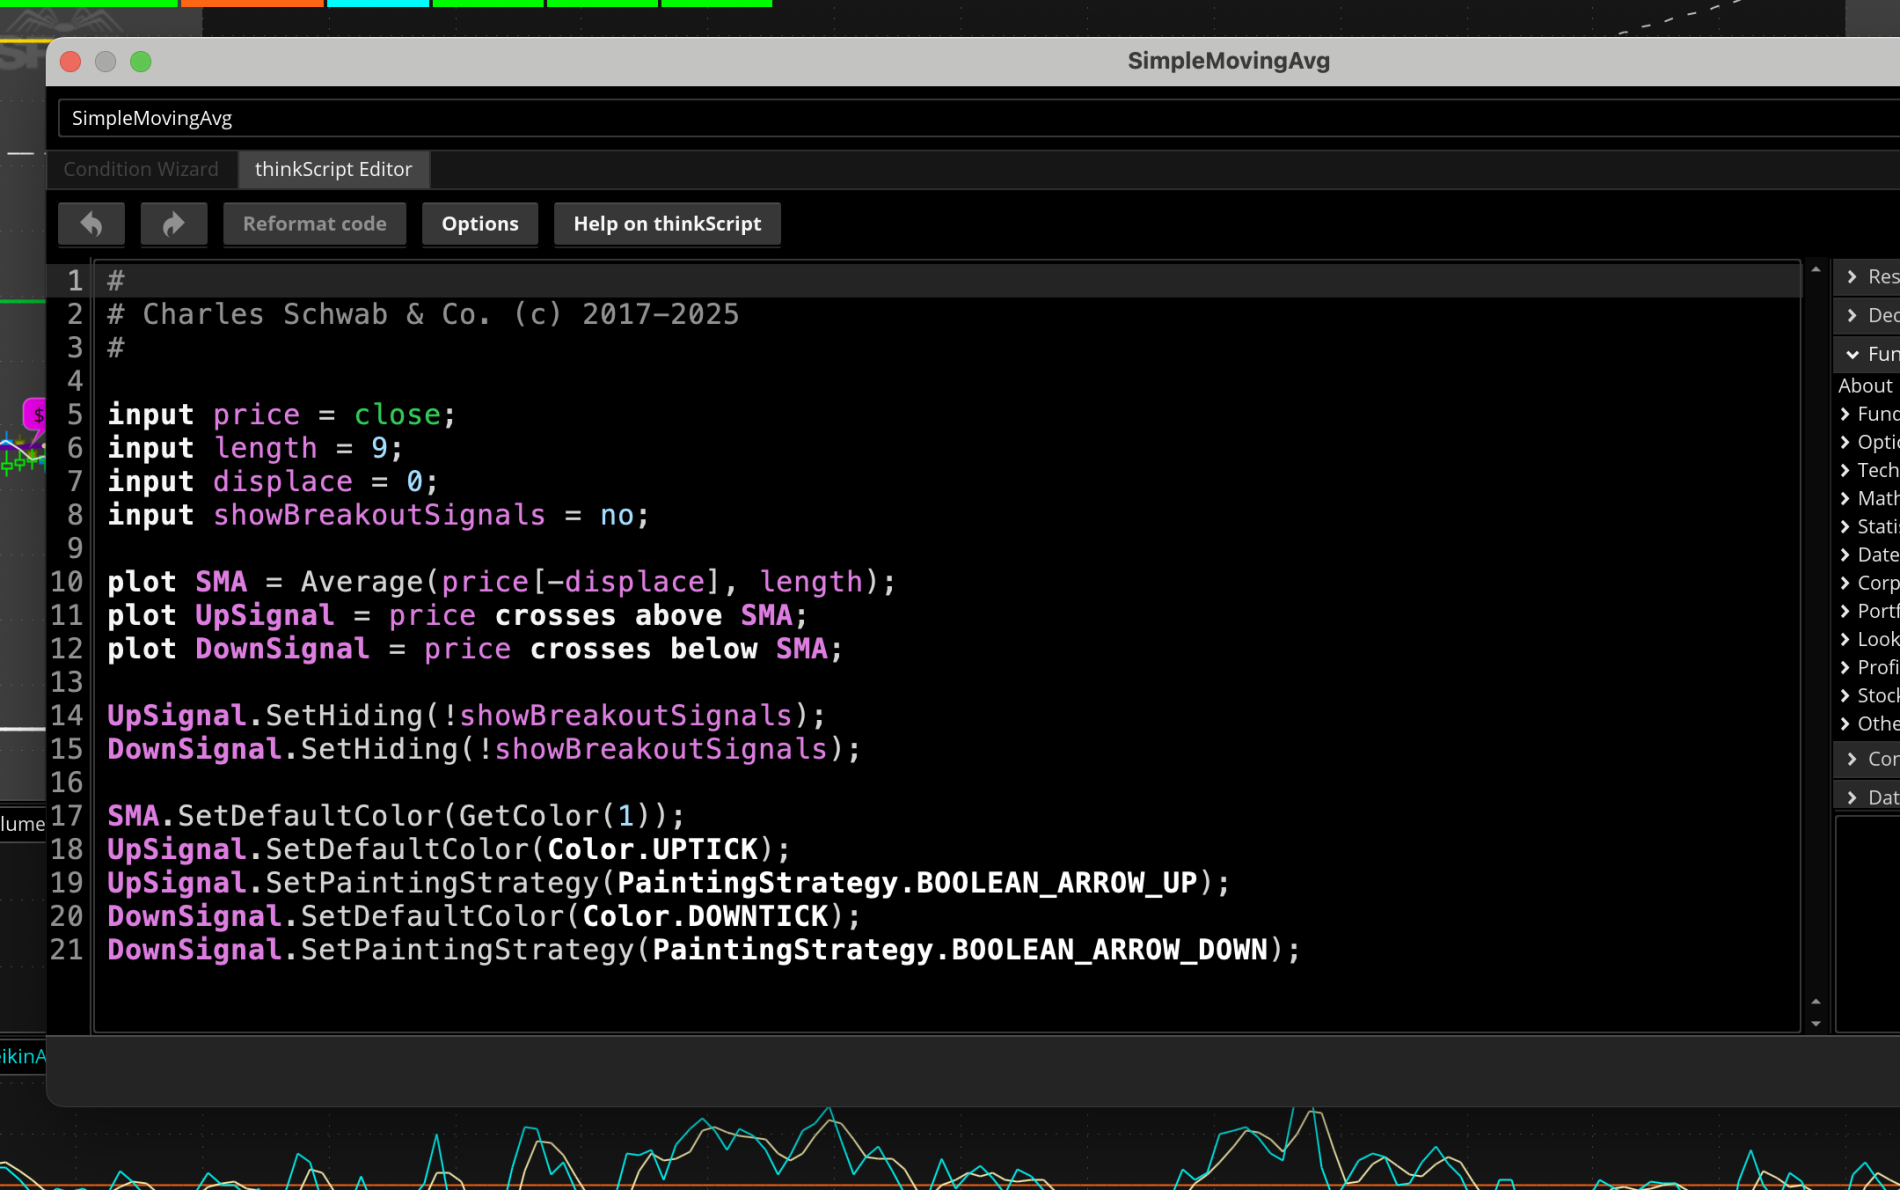Switch to the Condition Wizard tab
1900x1190 pixels.
click(141, 169)
